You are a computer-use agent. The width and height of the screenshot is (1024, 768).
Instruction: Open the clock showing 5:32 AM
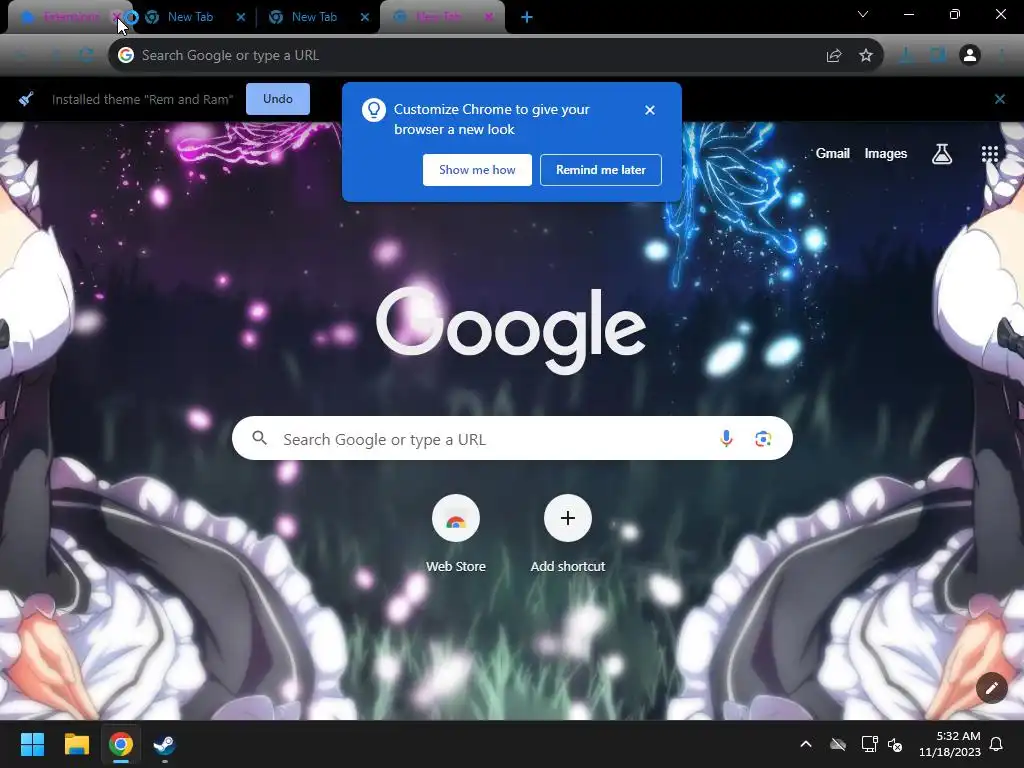tap(950, 744)
